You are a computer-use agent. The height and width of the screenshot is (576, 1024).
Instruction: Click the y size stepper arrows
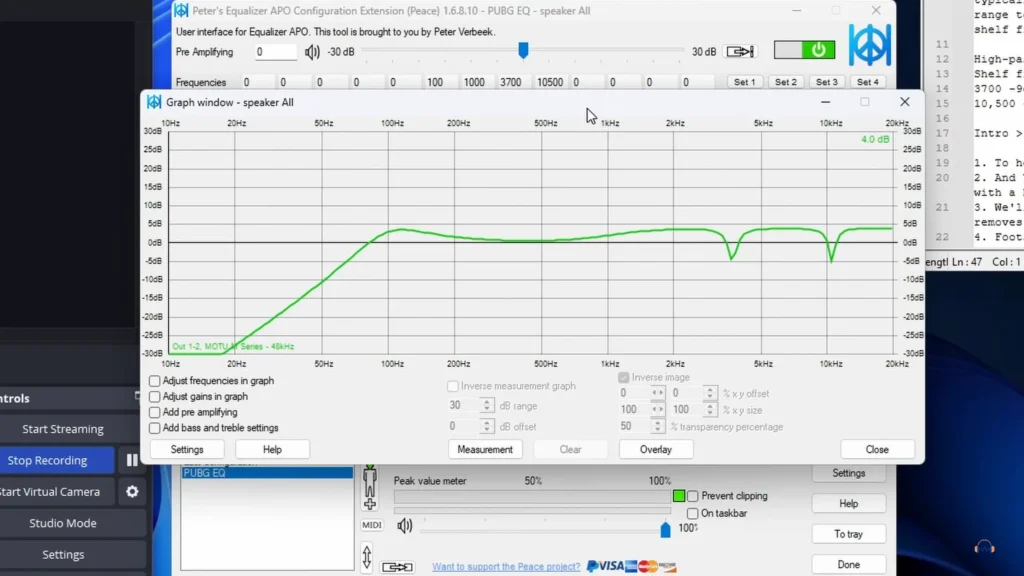pos(709,409)
